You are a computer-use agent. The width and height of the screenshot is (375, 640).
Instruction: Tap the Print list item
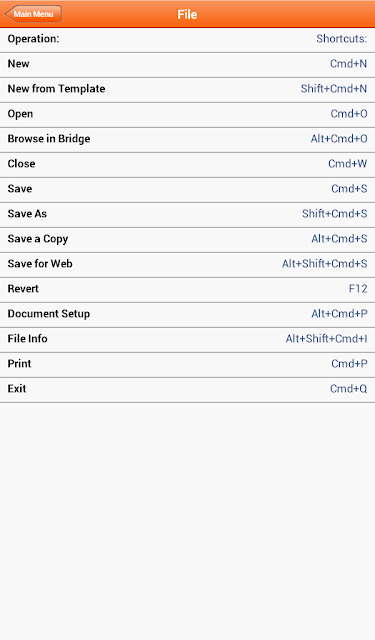[187, 364]
